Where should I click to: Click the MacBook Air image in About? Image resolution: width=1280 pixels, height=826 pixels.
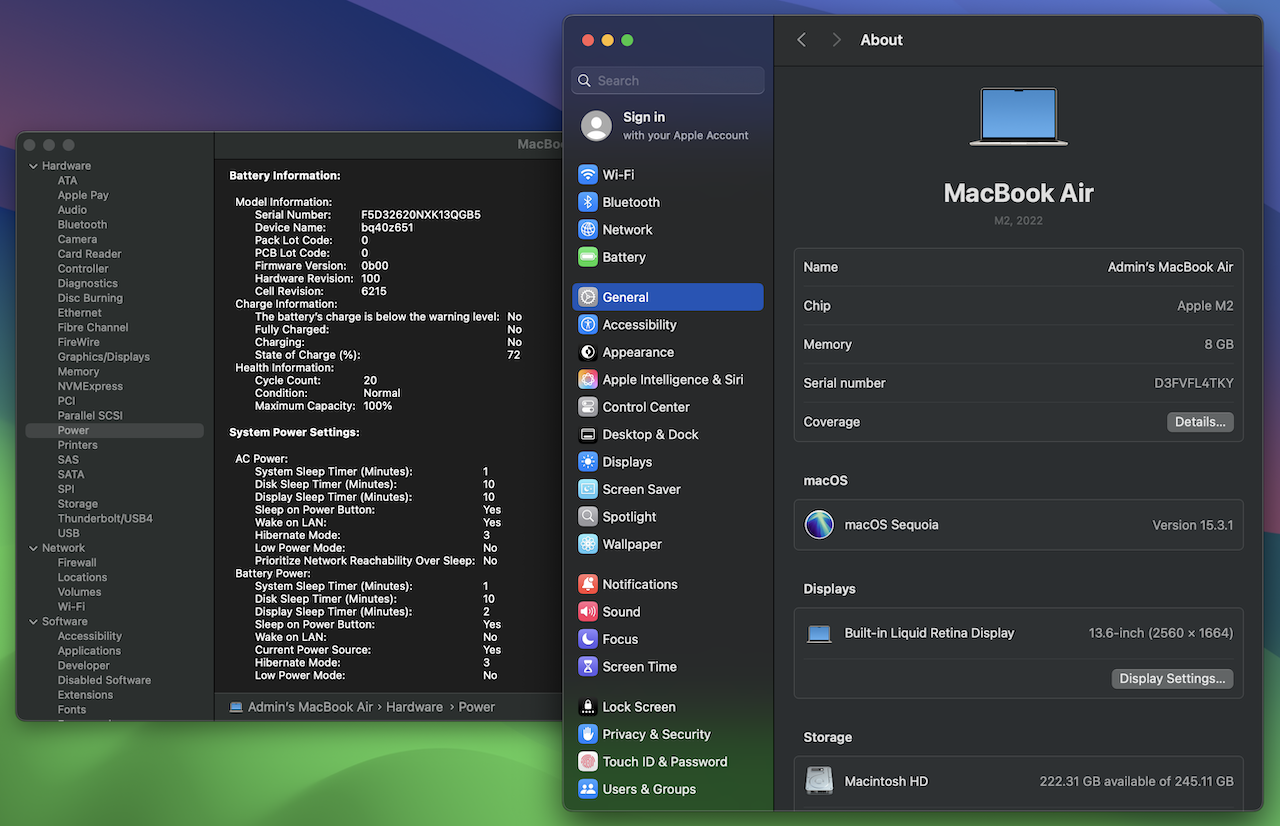pyautogui.click(x=1018, y=117)
